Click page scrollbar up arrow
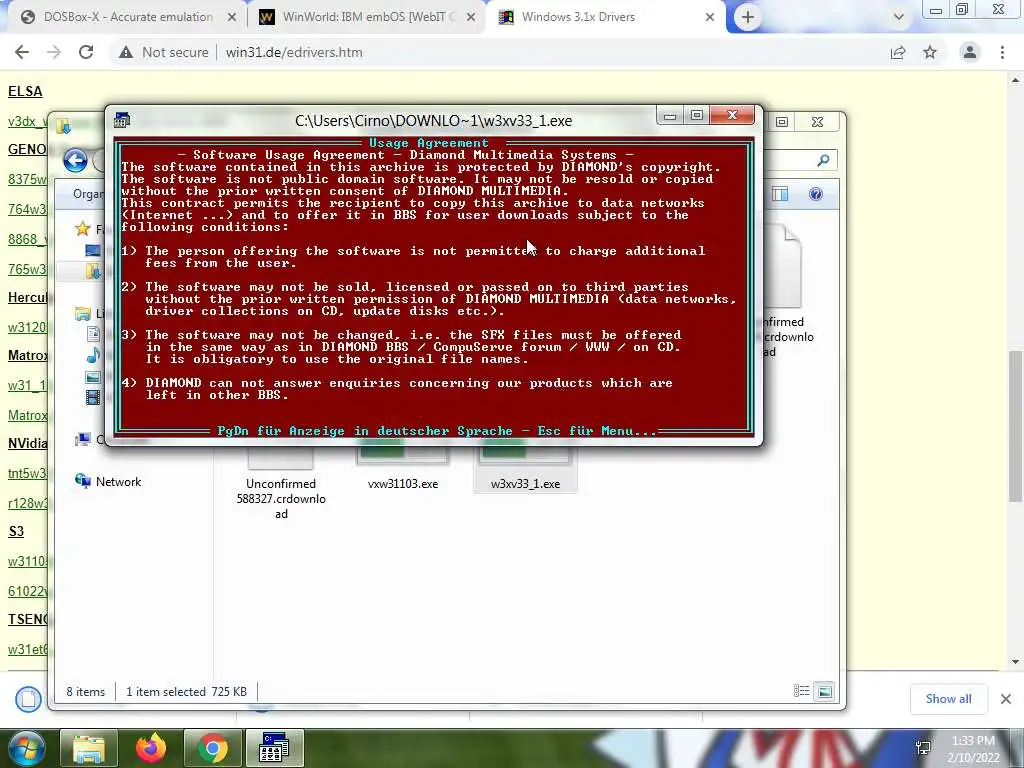The image size is (1024, 768). coord(1015,80)
